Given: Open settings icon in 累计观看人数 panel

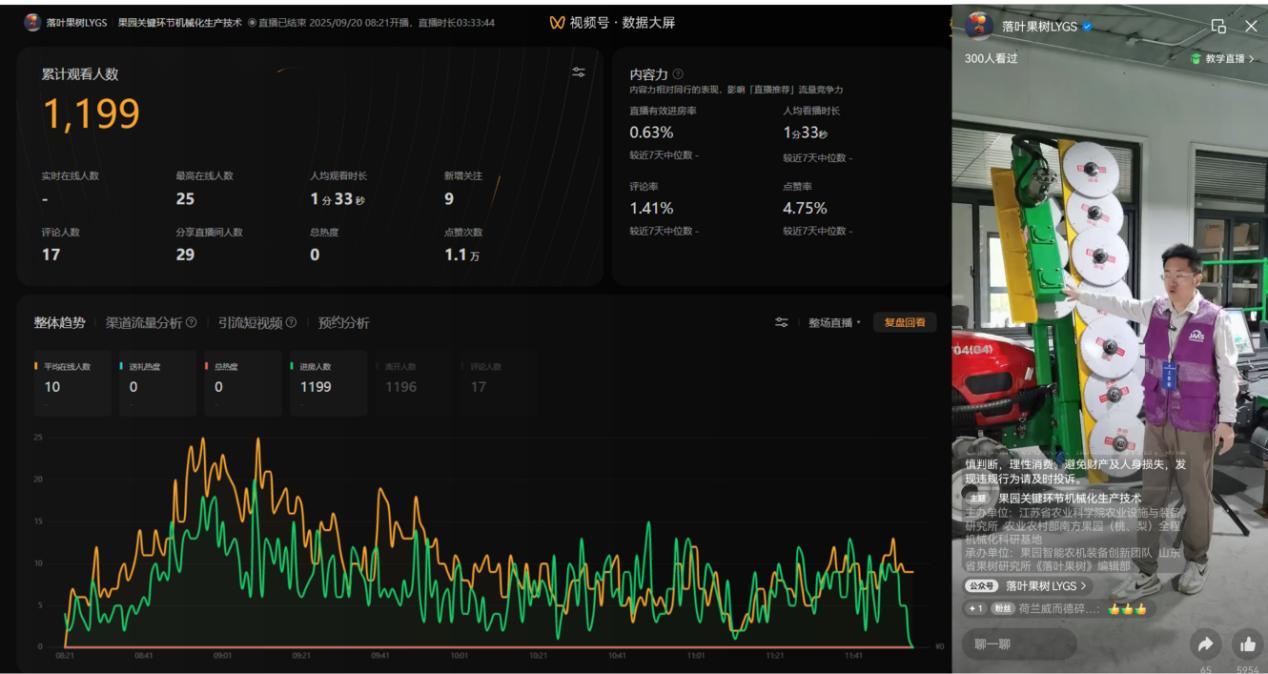Looking at the screenshot, I should point(578,72).
